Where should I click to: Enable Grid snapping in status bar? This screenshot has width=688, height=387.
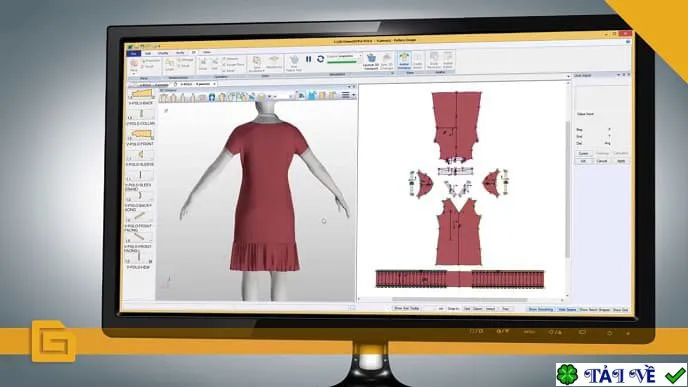tap(467, 309)
